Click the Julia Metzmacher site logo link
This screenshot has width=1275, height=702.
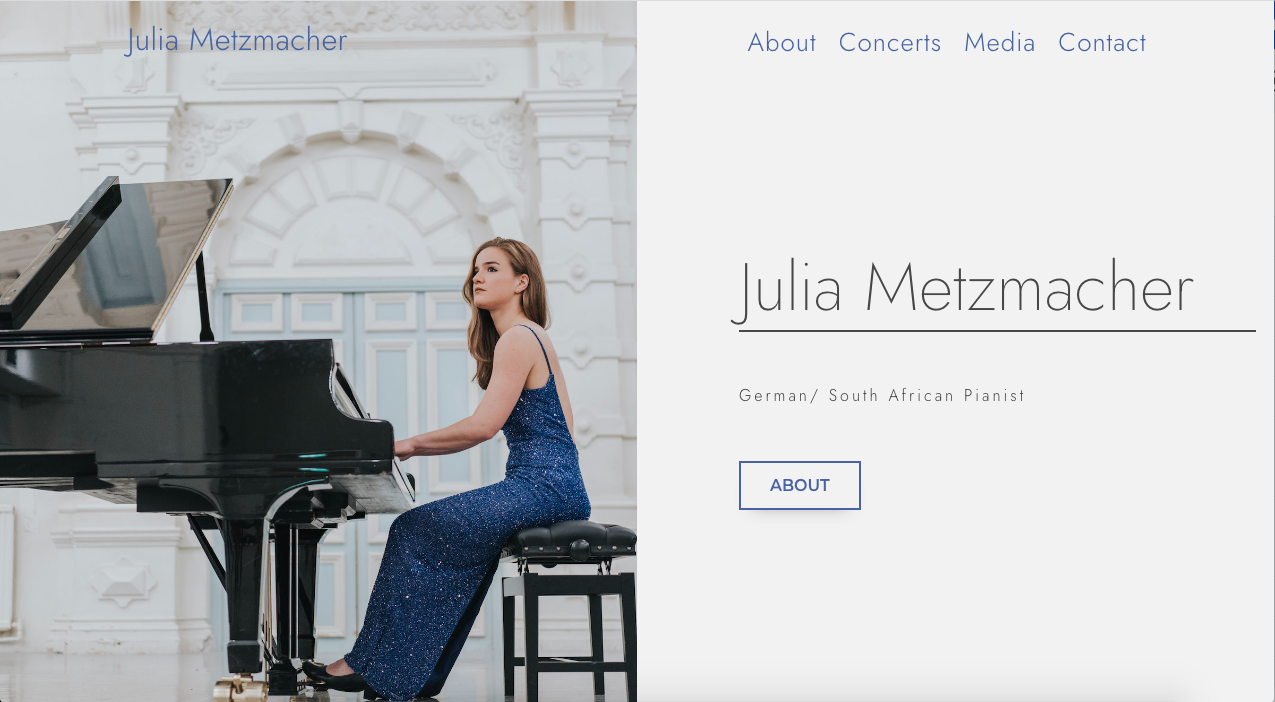[236, 40]
